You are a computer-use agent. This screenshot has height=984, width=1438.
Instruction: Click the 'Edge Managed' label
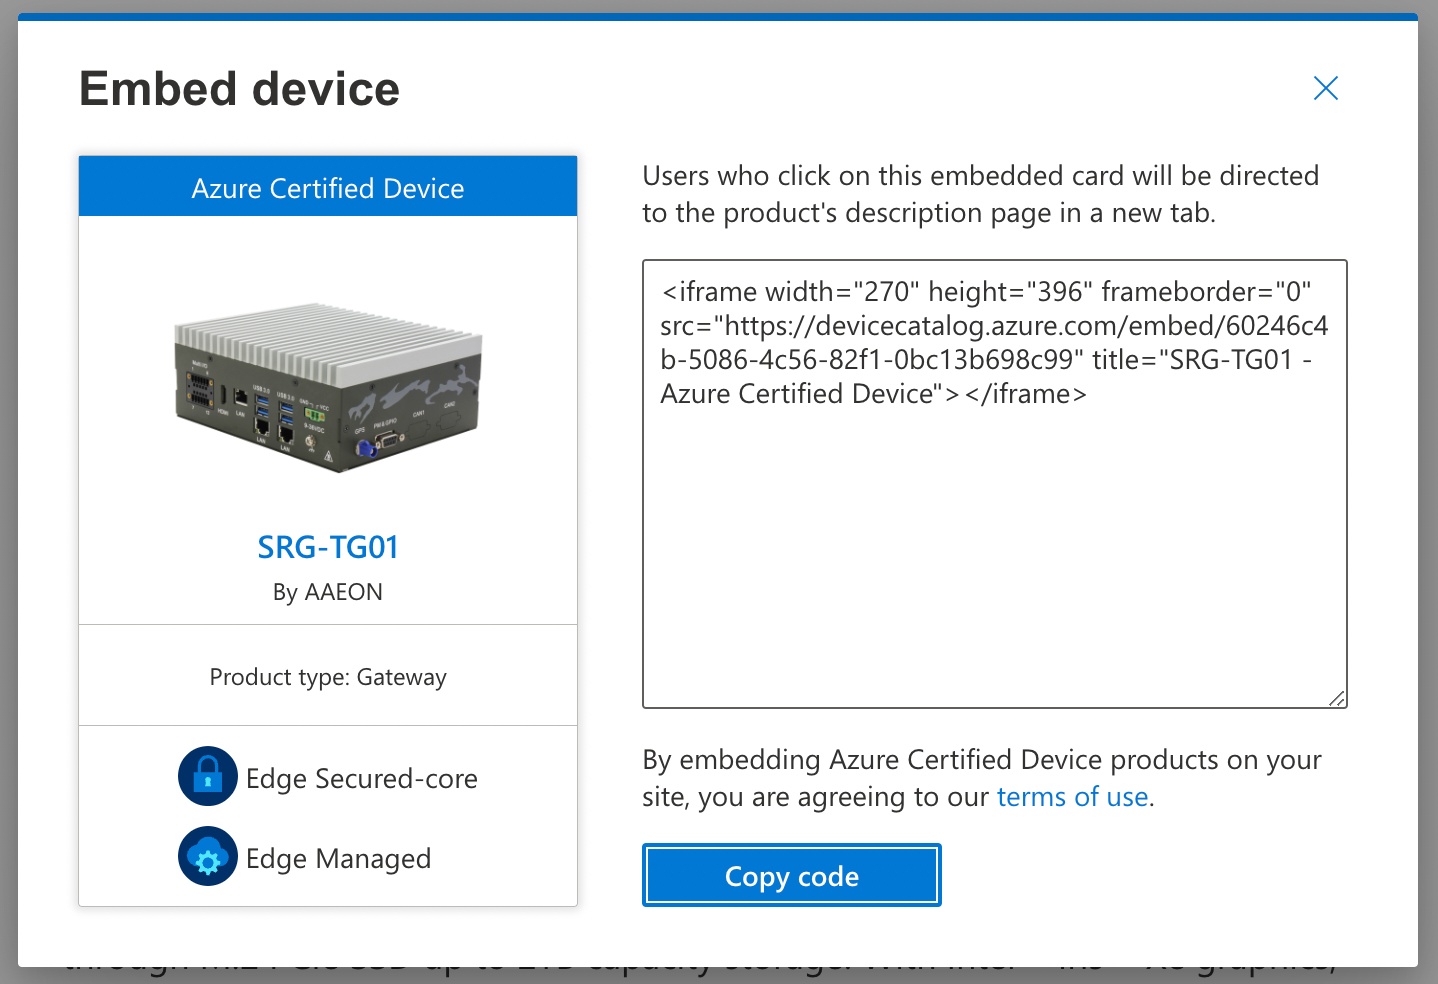tap(339, 858)
